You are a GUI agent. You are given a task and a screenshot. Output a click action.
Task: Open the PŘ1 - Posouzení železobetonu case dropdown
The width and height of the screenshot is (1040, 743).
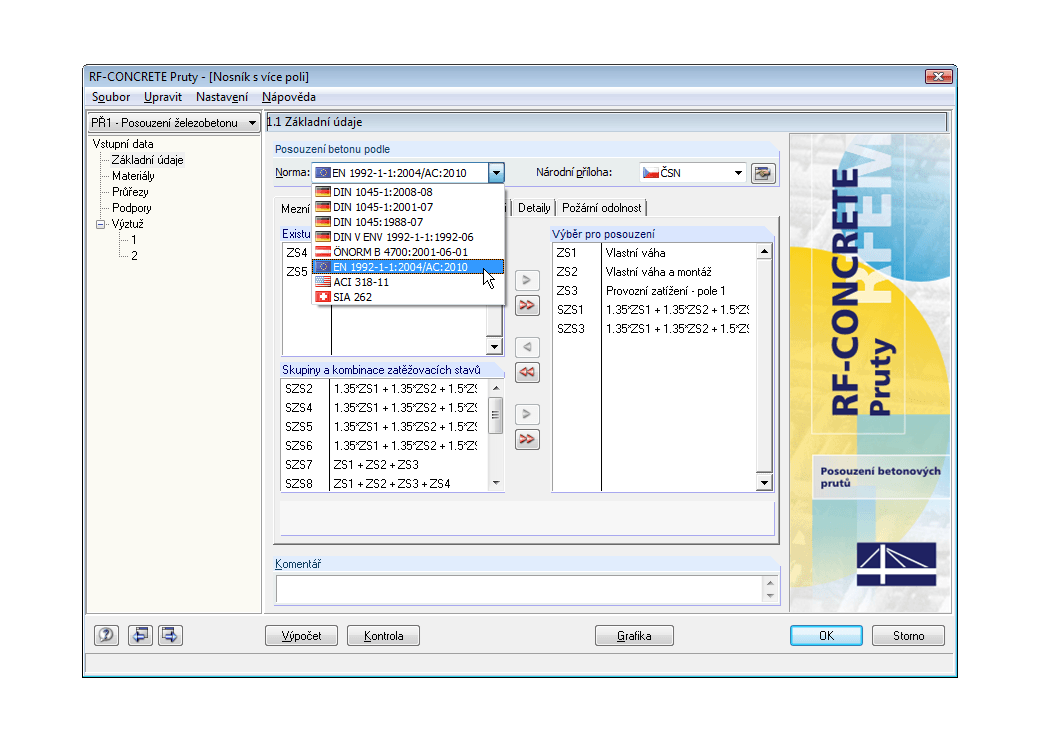coord(252,123)
